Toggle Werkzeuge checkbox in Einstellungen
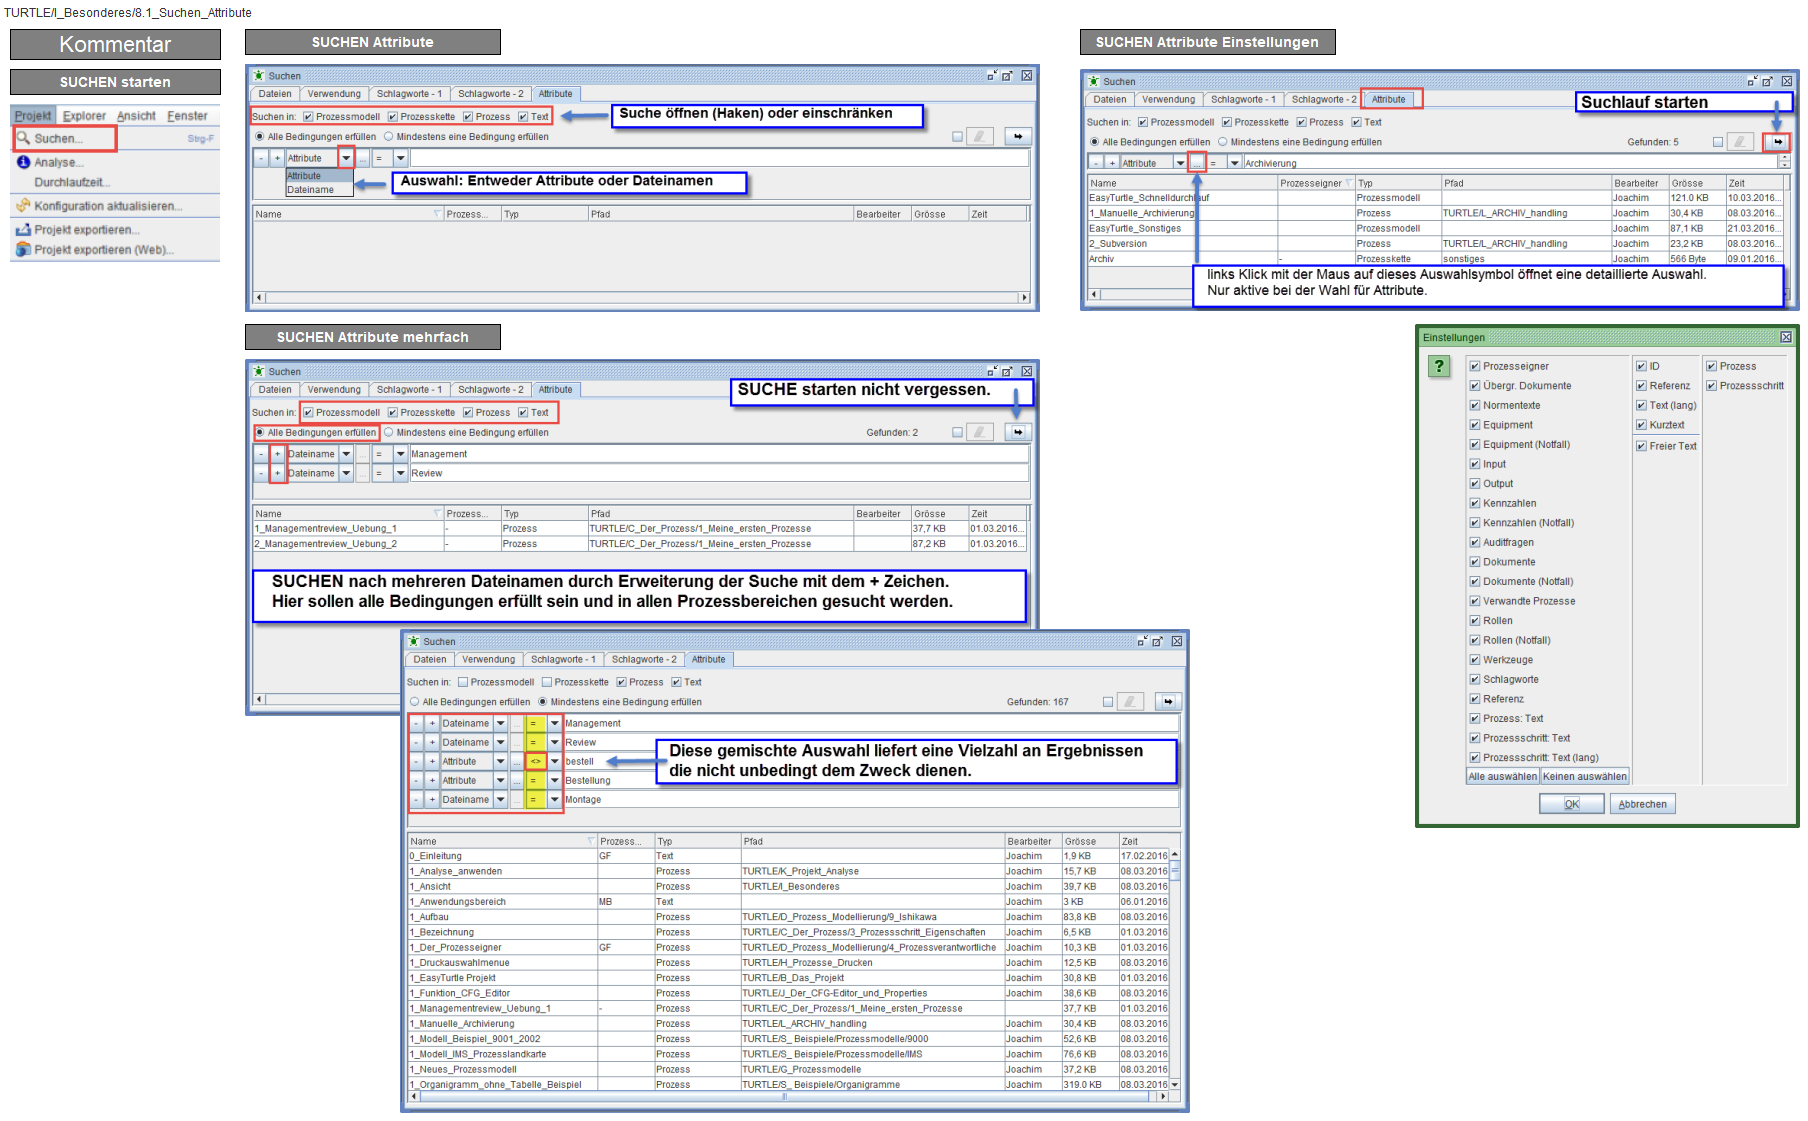This screenshot has height=1121, width=1808. pos(1474,660)
